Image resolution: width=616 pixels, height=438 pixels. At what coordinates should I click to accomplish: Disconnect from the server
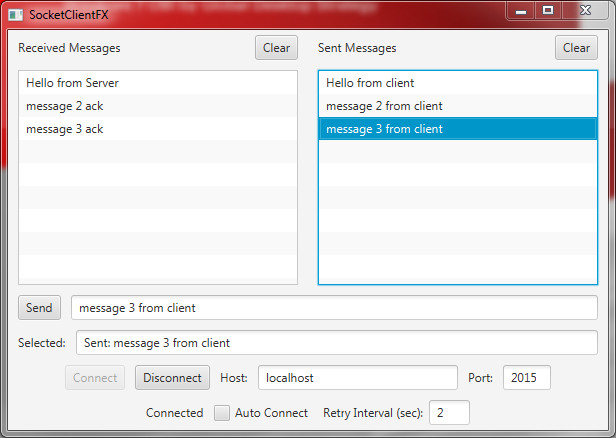172,378
